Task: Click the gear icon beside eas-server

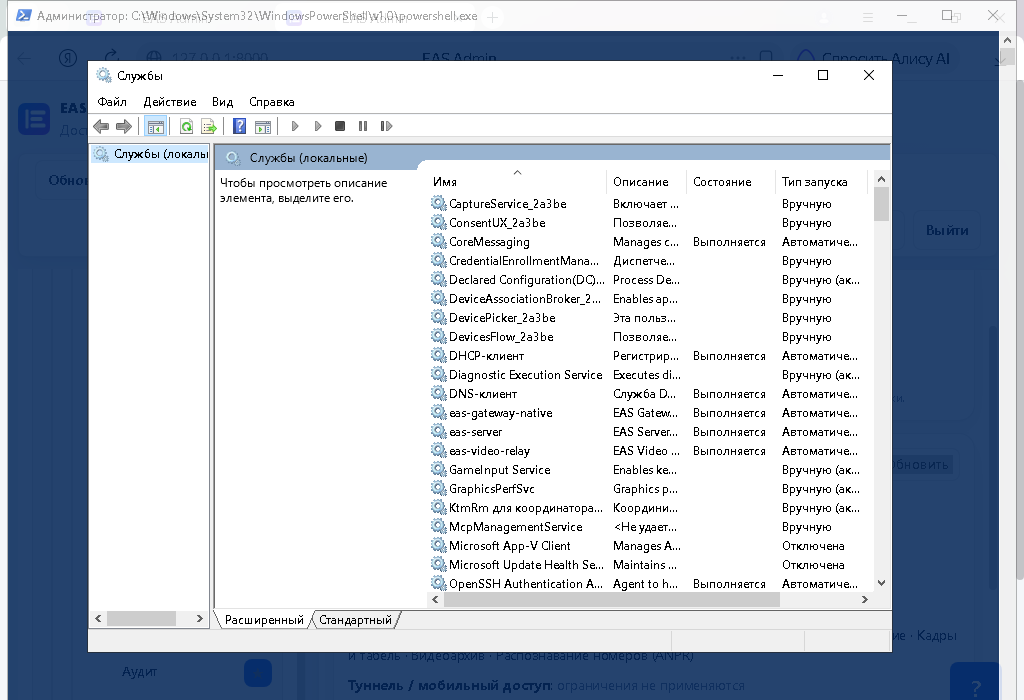Action: pyautogui.click(x=438, y=431)
